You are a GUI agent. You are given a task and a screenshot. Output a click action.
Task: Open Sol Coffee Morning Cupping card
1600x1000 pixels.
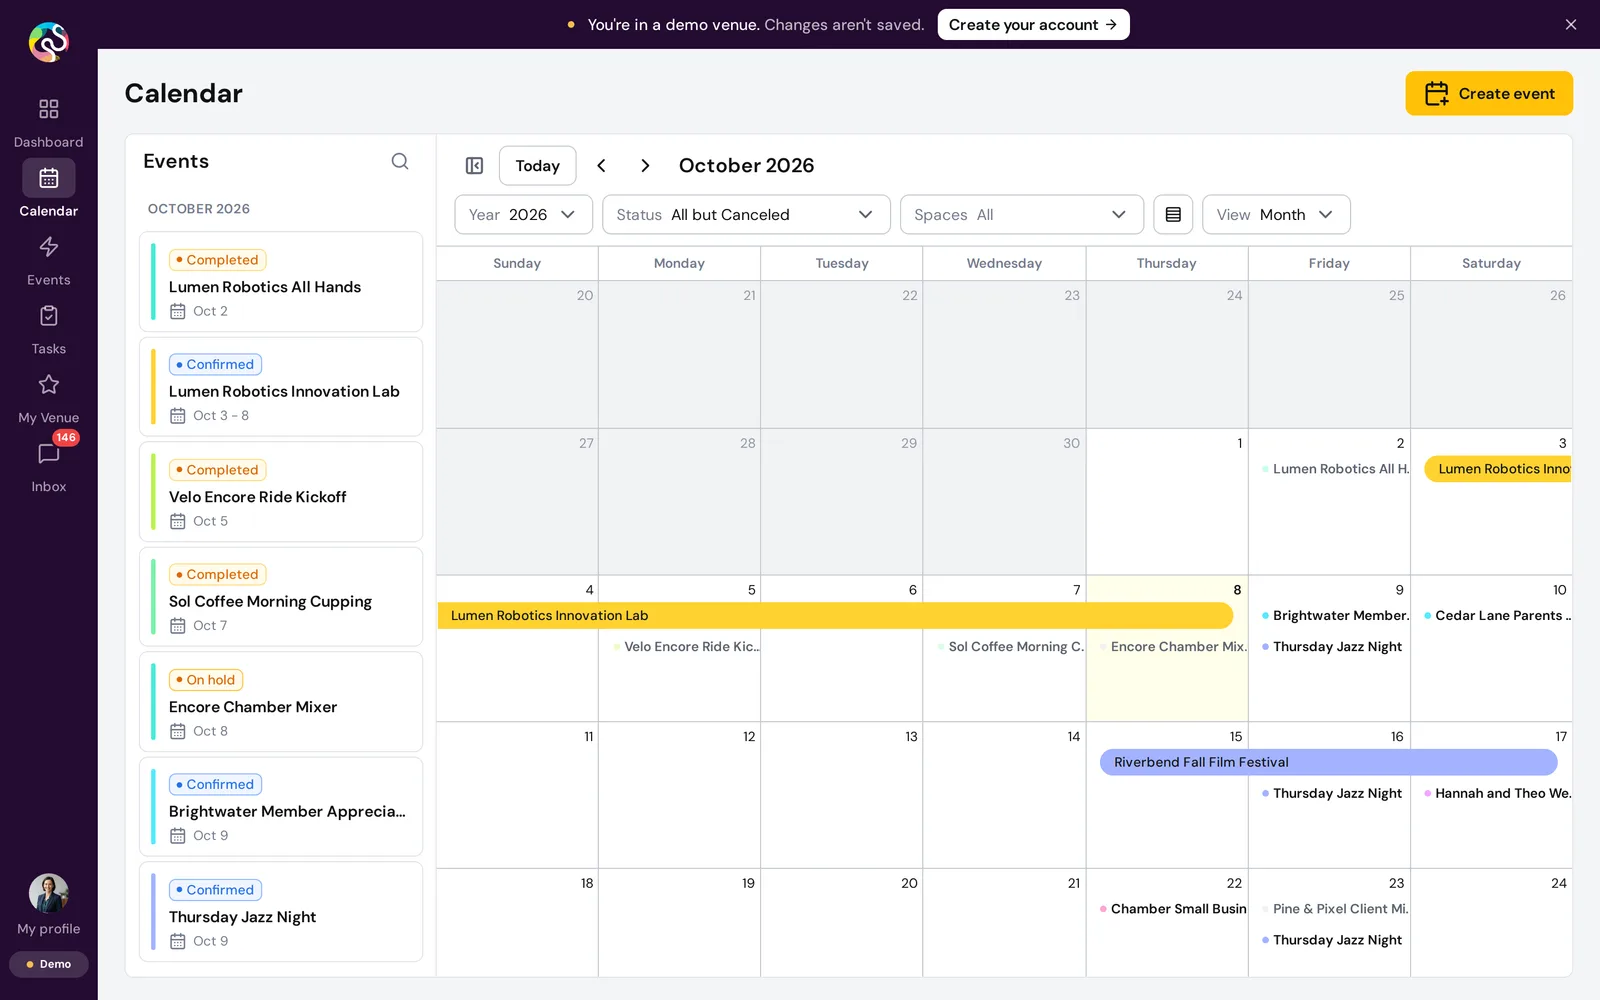click(281, 597)
